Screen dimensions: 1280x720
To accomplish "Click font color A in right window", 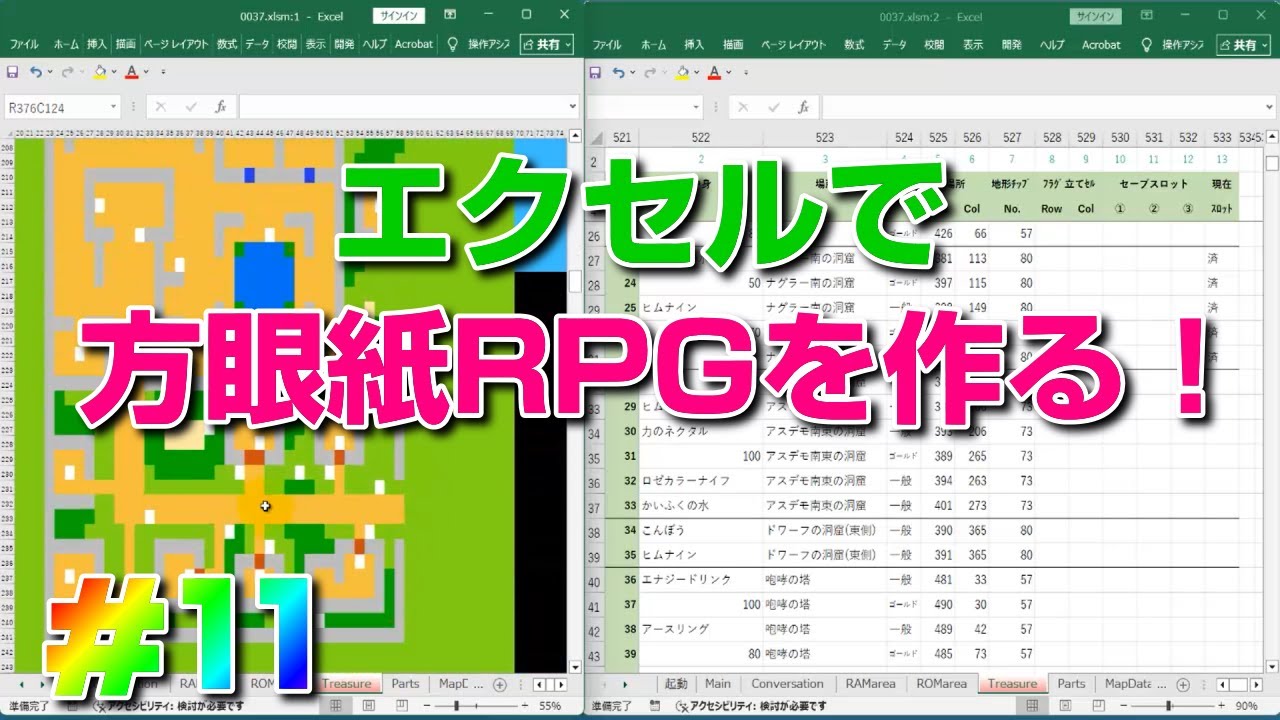I will click(x=713, y=72).
